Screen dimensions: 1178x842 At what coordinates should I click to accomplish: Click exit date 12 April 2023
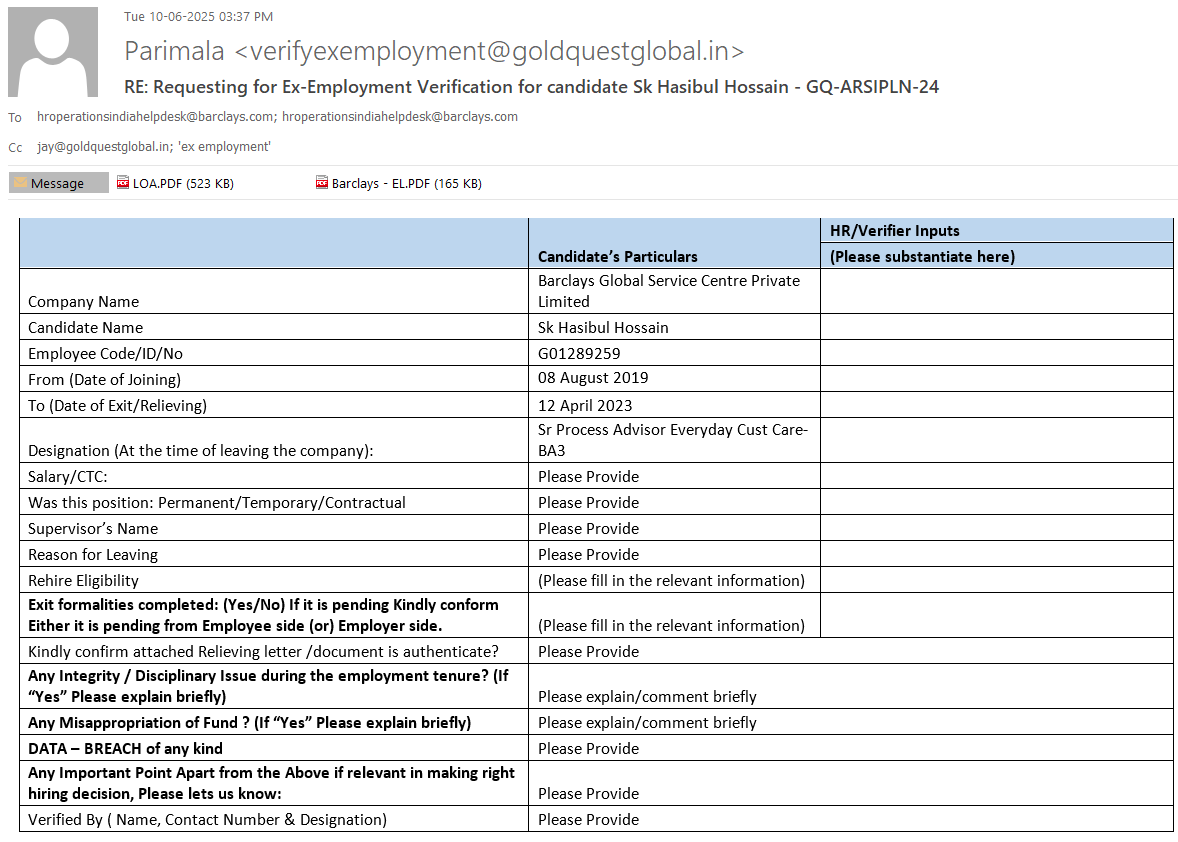click(x=584, y=406)
